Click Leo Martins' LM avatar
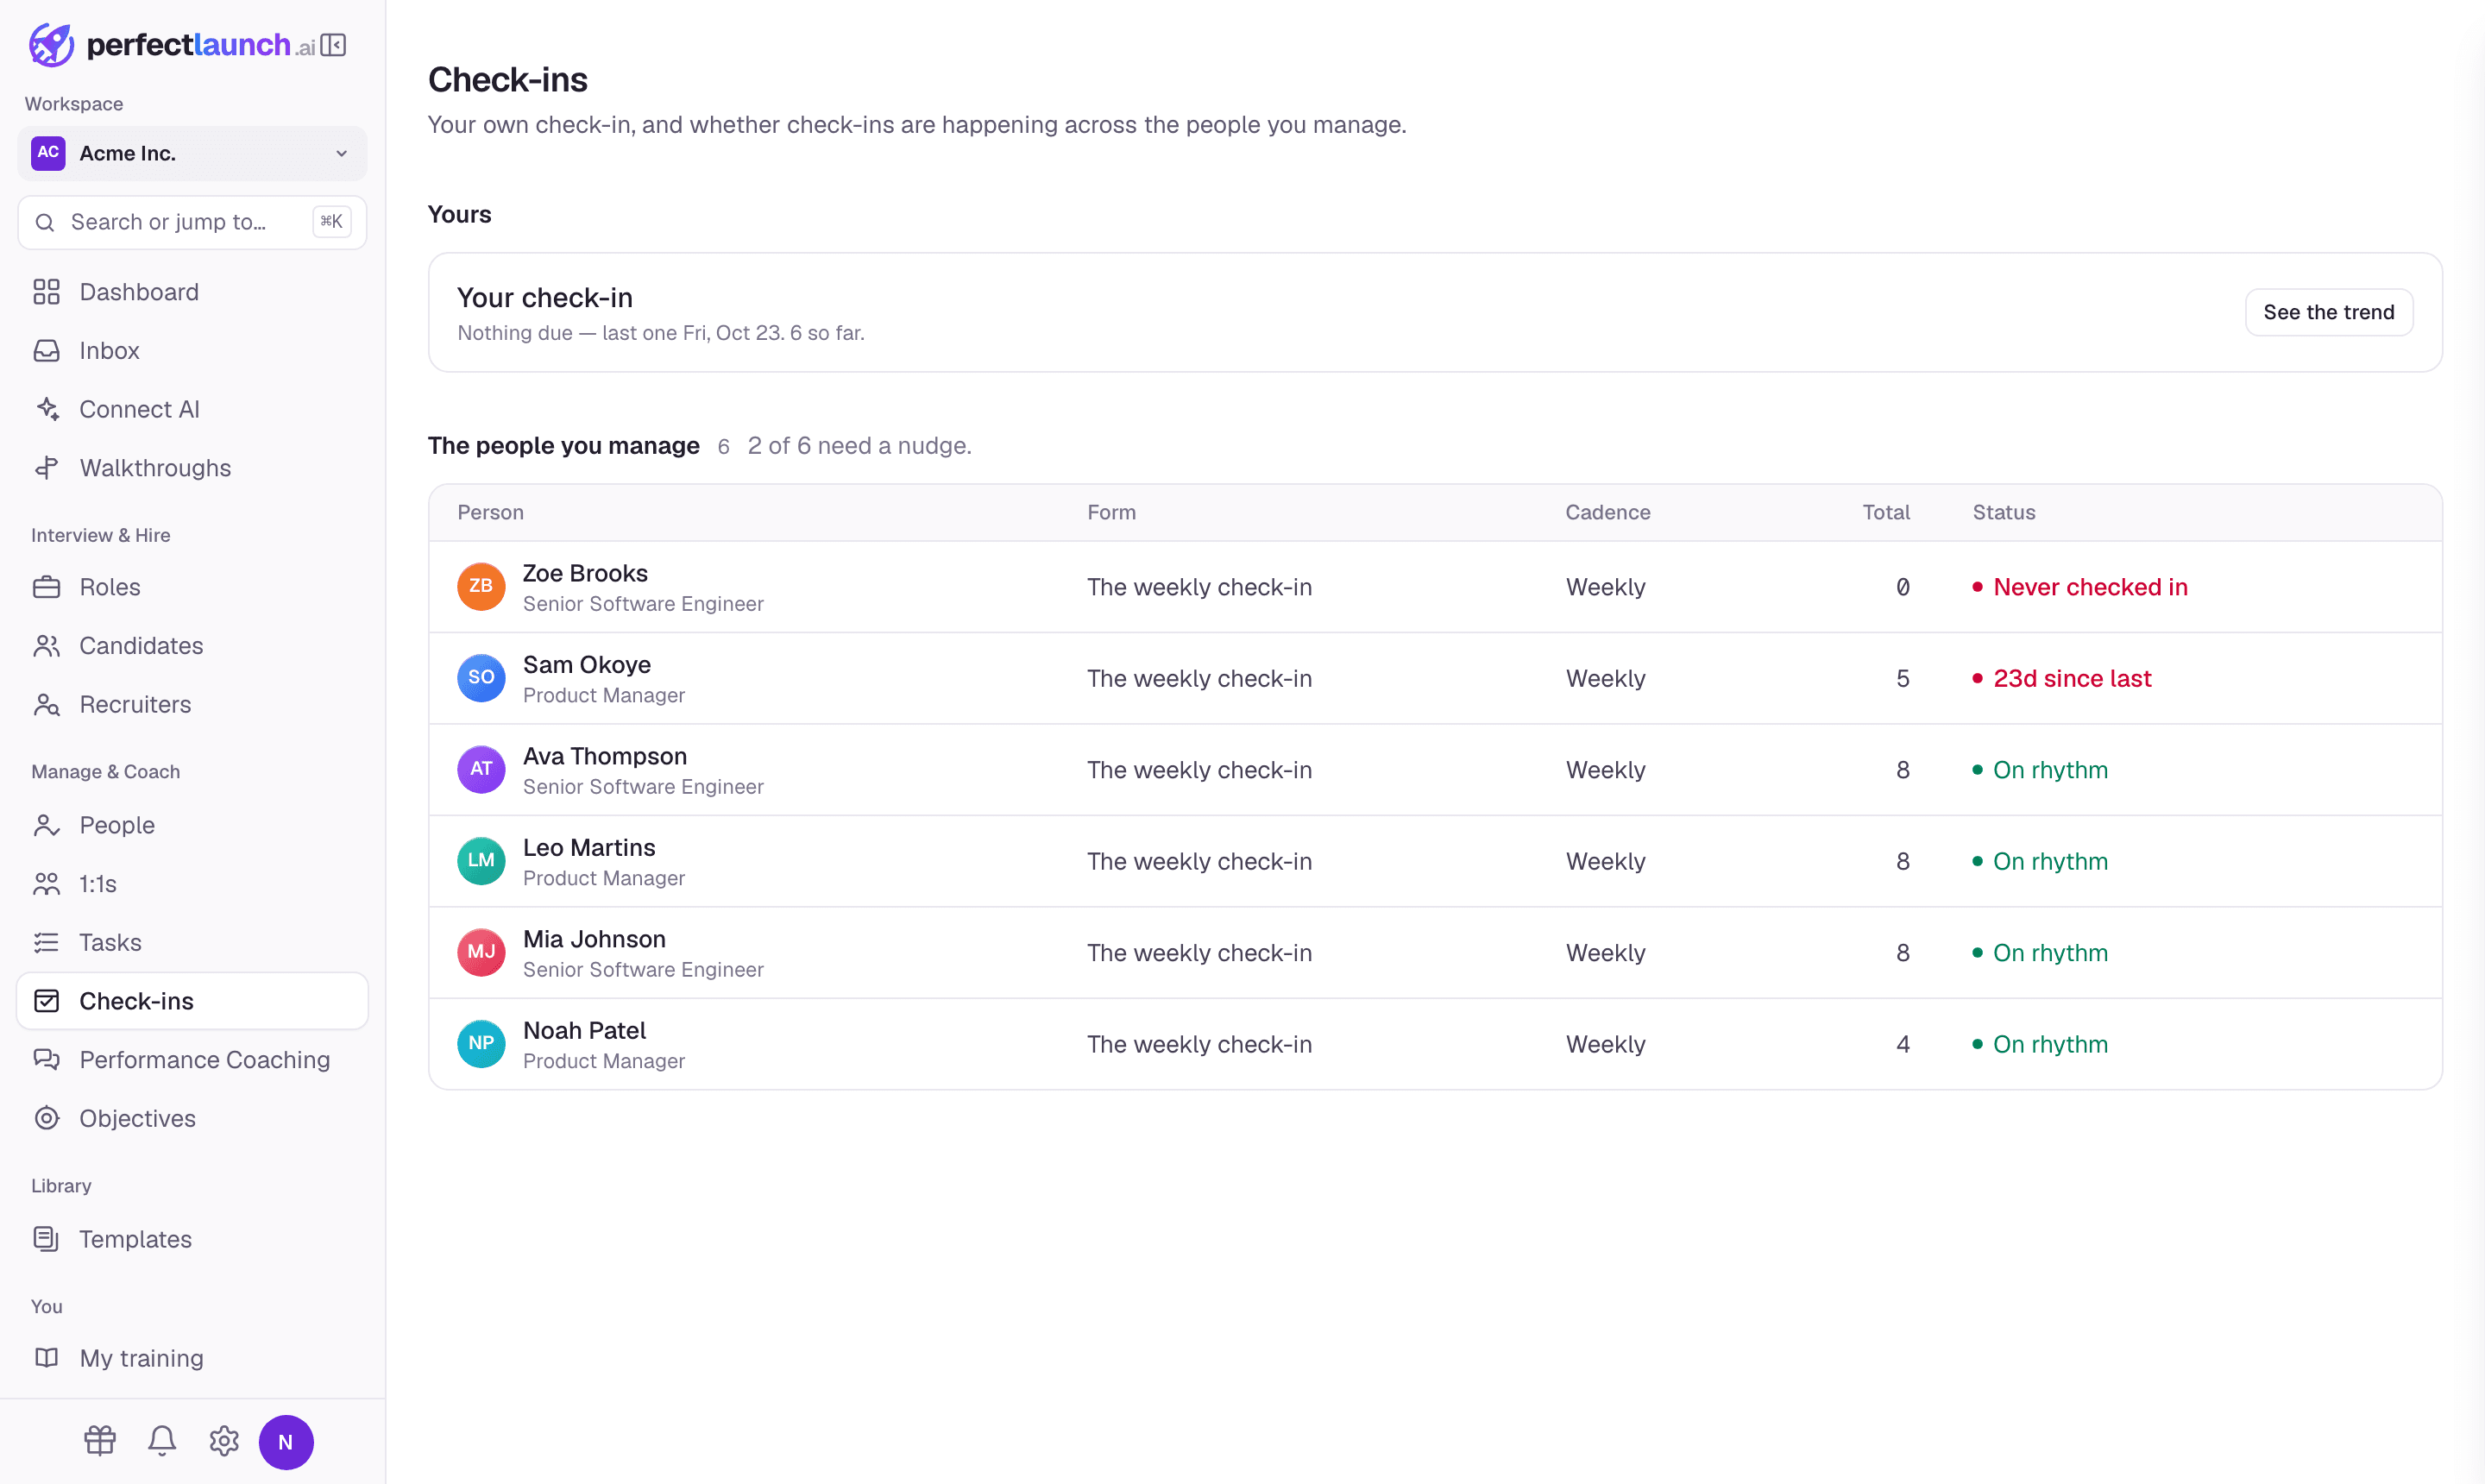Image resolution: width=2485 pixels, height=1484 pixels. 481,861
